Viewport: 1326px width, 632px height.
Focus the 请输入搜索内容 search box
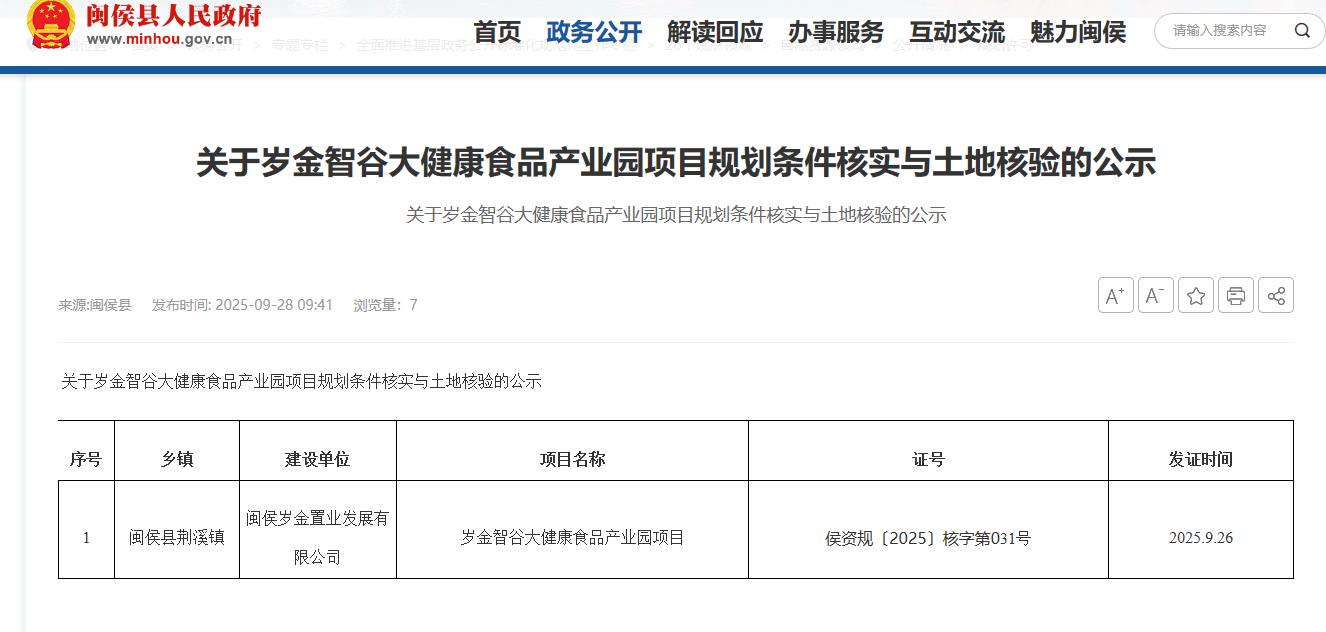[1220, 31]
